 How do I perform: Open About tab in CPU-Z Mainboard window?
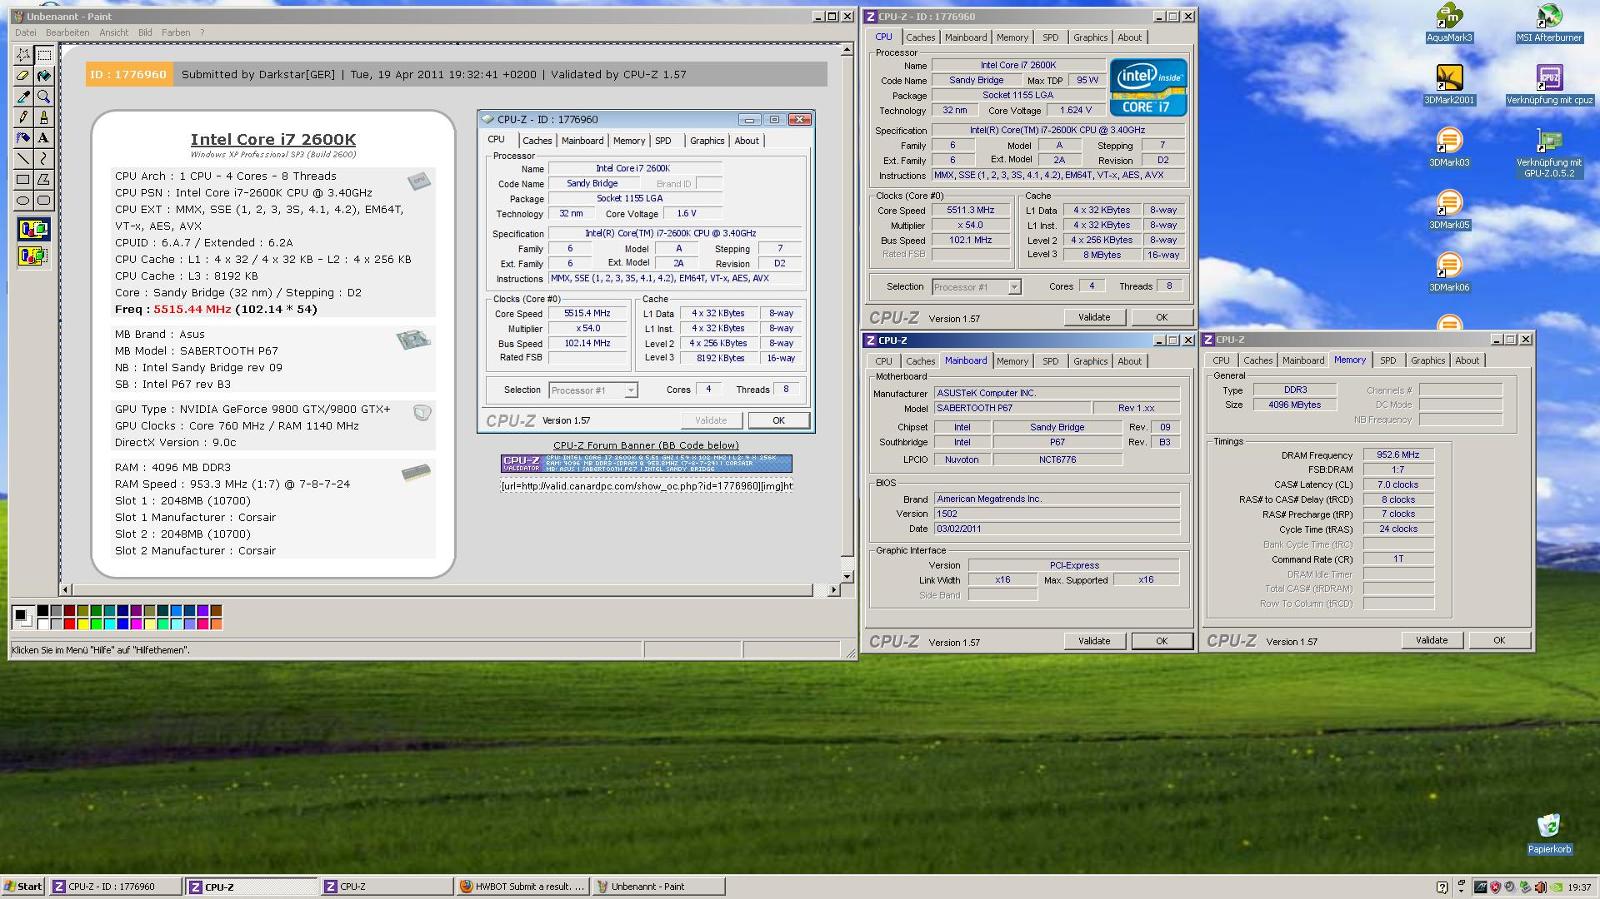1129,361
